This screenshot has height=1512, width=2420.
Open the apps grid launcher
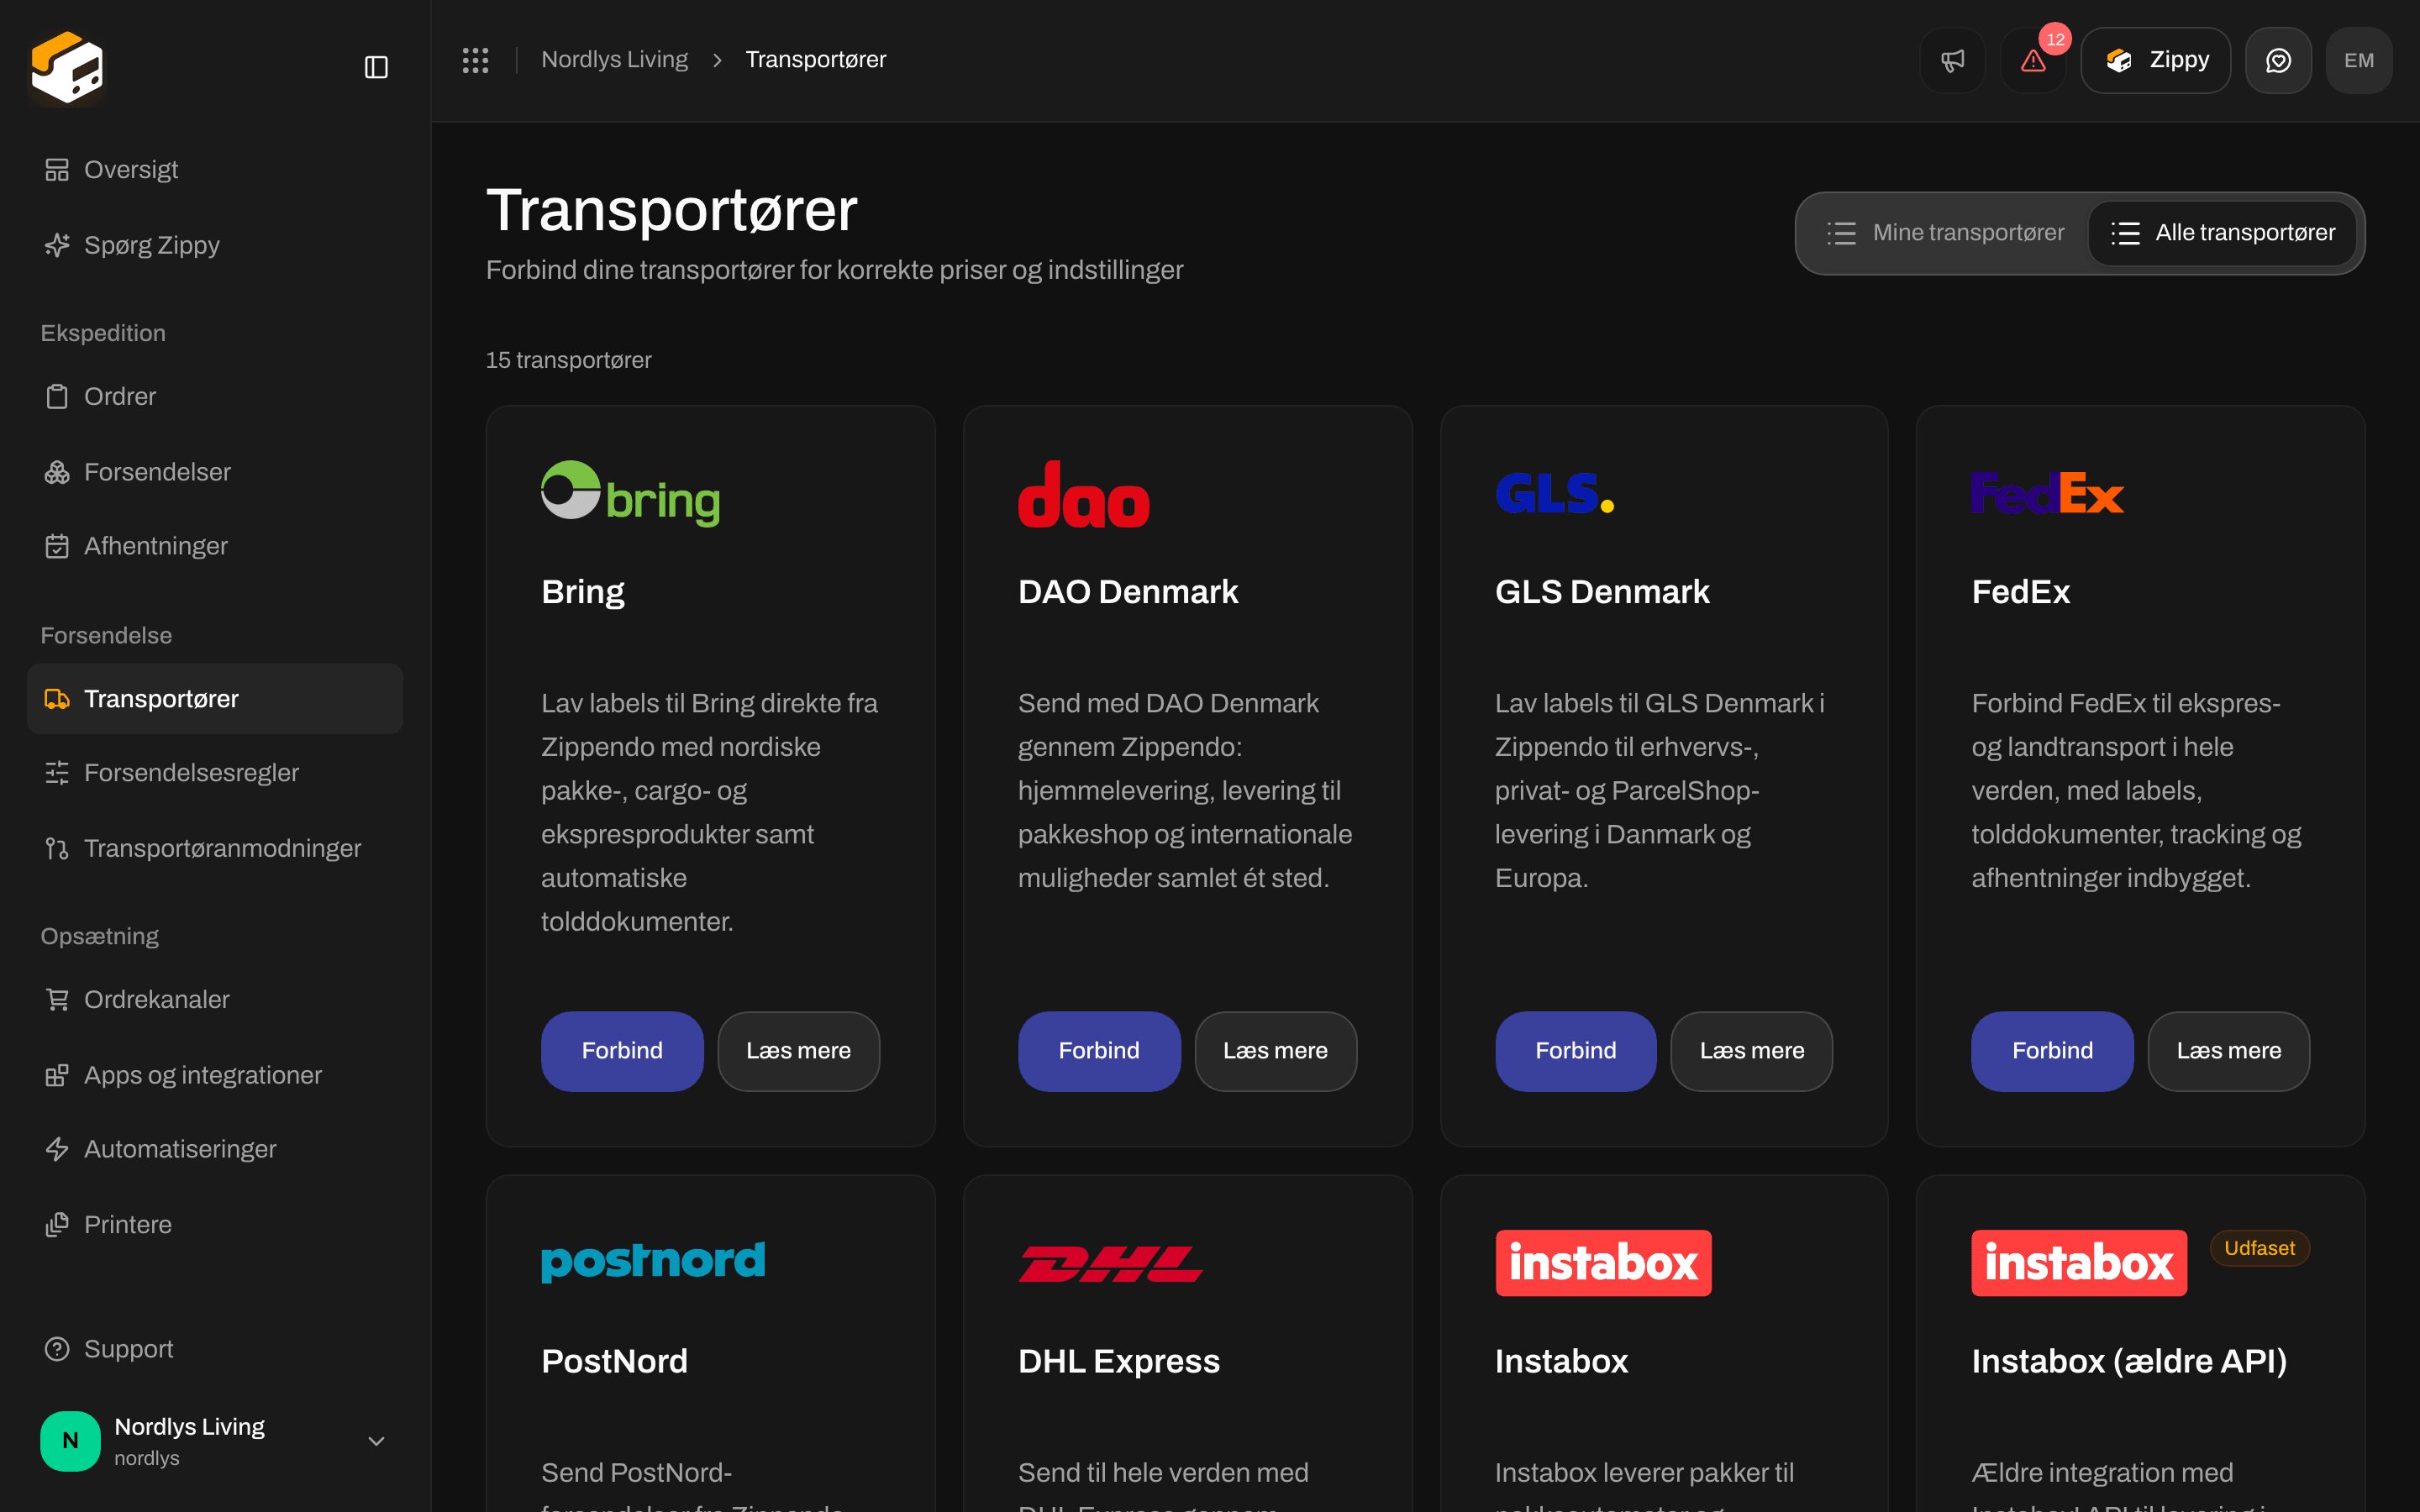pyautogui.click(x=475, y=60)
